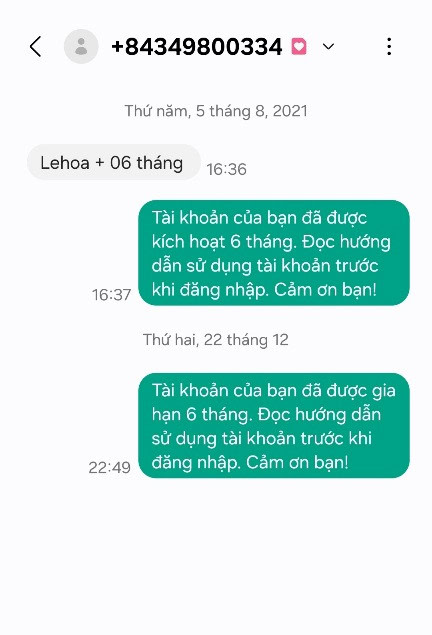Screen dimensions: 432x635
Task: Open the three-dot more options menu
Action: pyautogui.click(x=389, y=47)
